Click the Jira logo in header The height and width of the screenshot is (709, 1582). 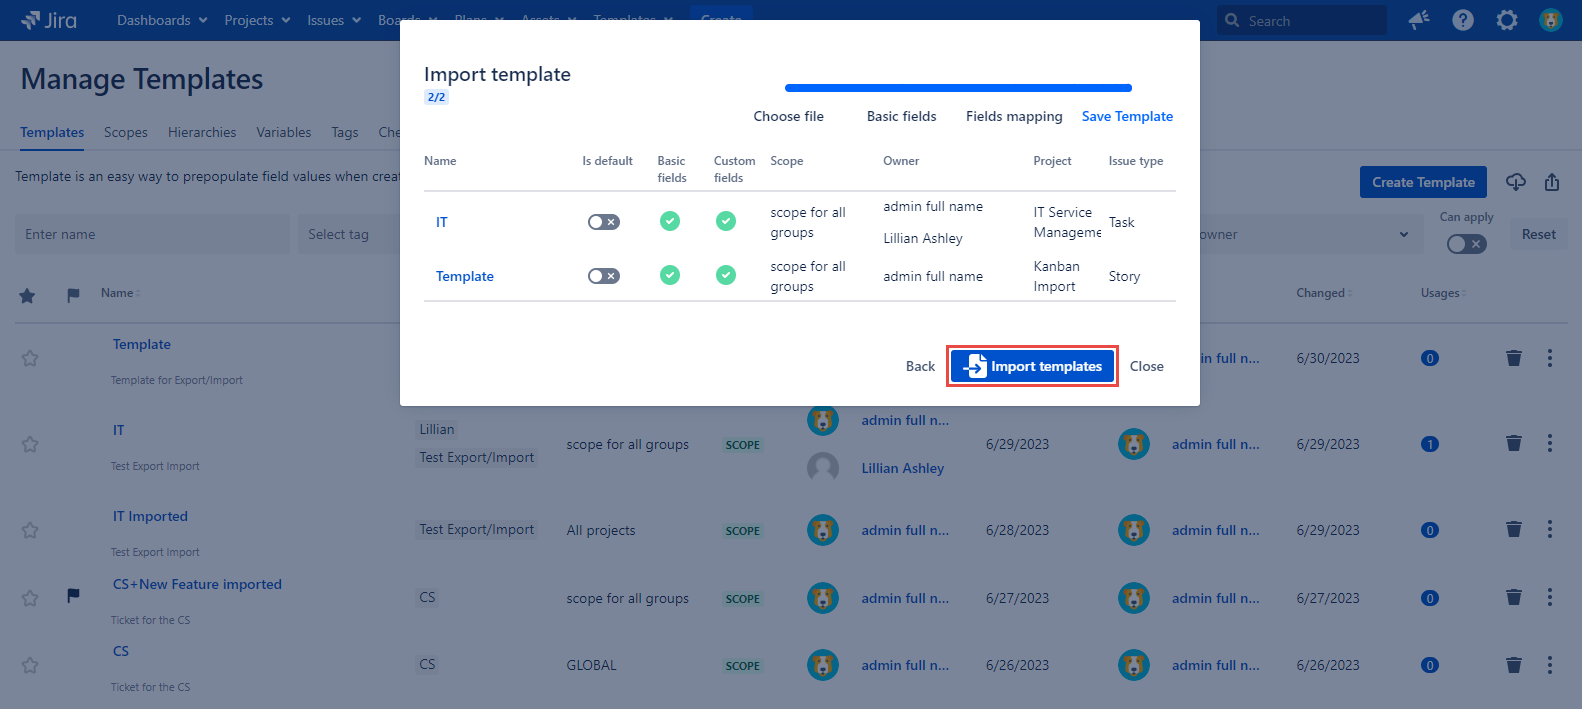48,20
